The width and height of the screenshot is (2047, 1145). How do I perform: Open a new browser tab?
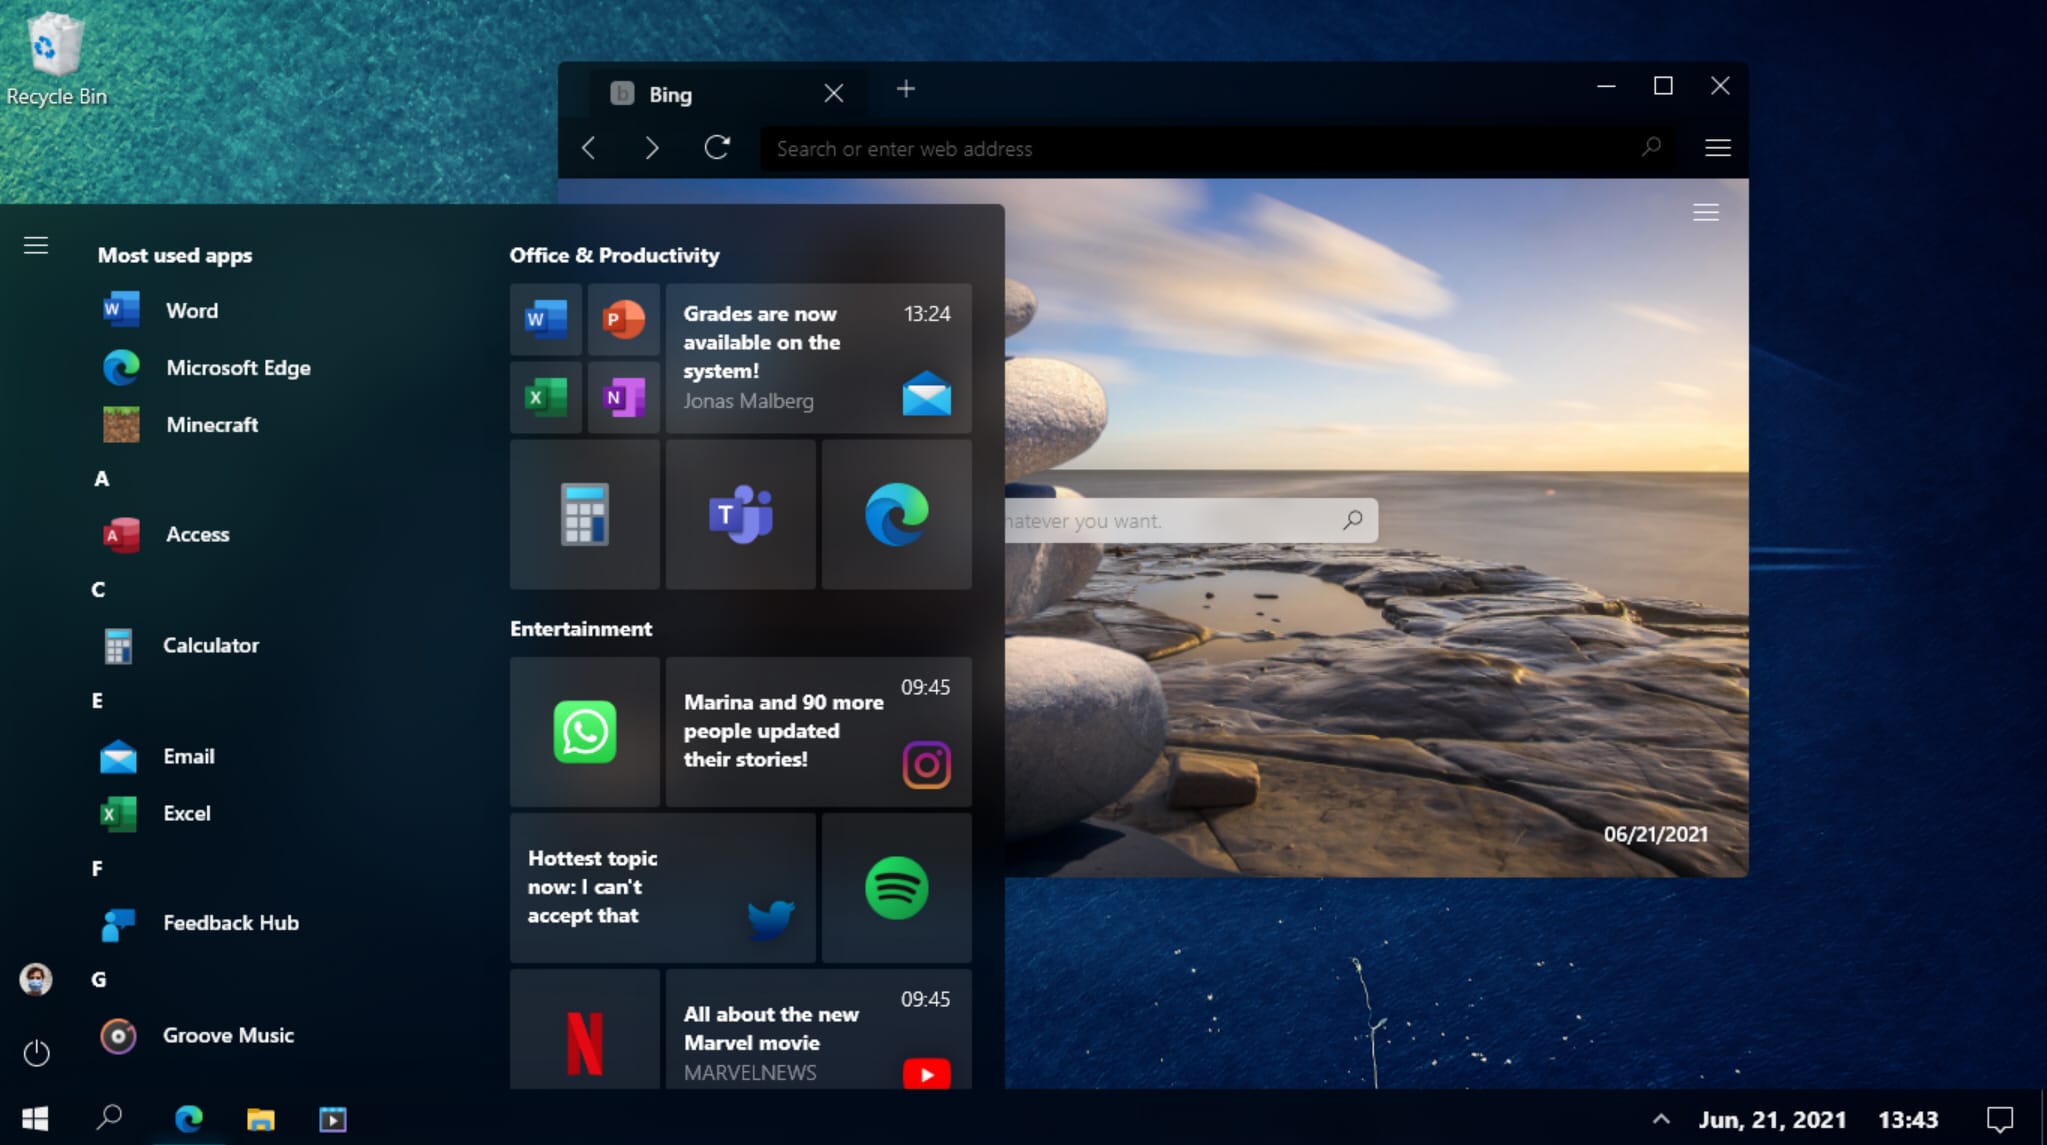pos(905,89)
